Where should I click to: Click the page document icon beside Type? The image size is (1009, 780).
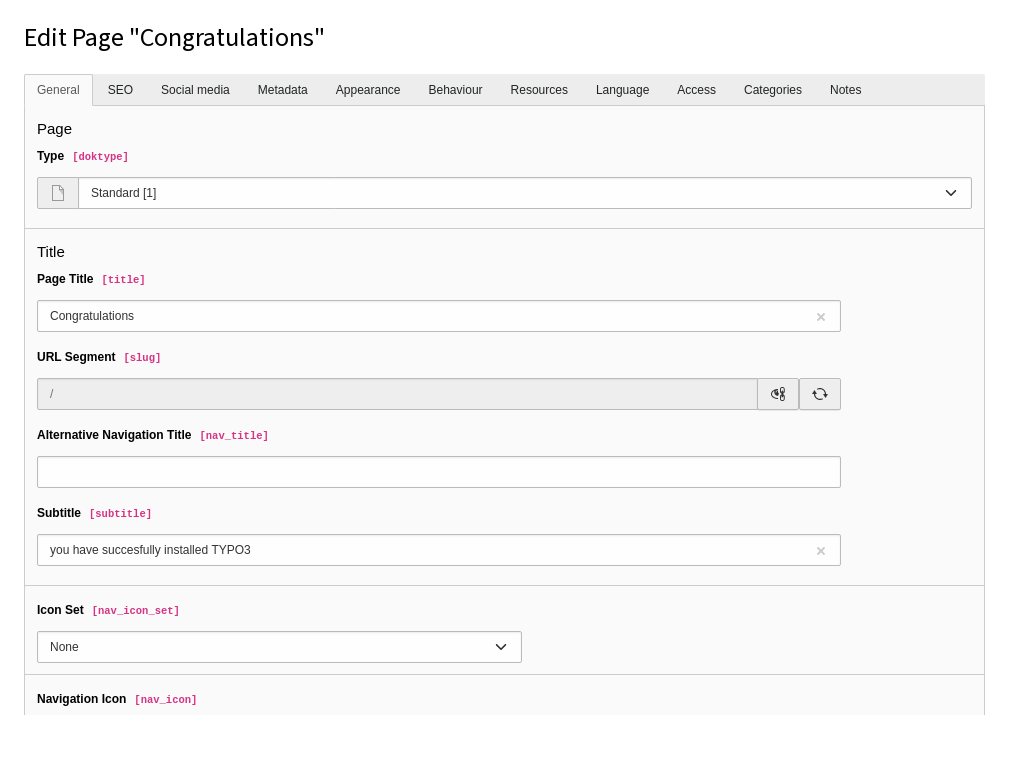58,193
